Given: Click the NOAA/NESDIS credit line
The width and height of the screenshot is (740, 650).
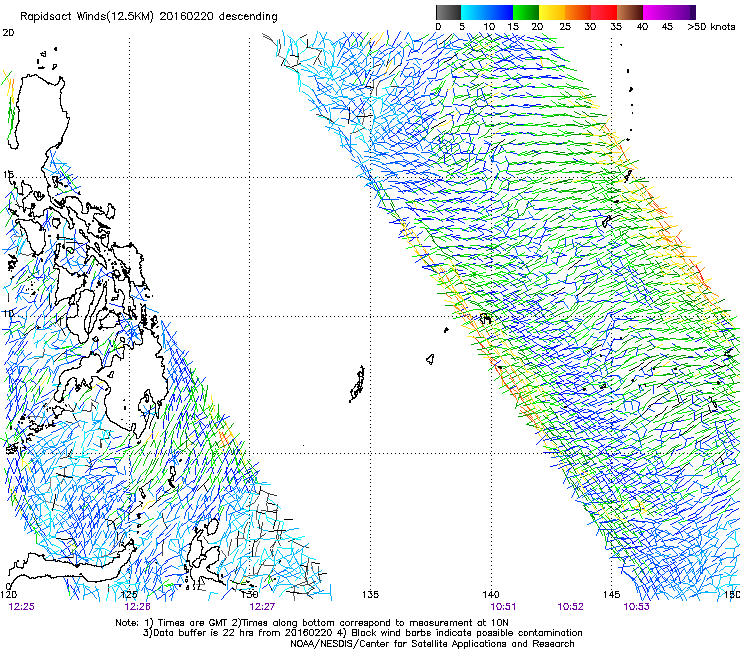Looking at the screenshot, I should 432,644.
